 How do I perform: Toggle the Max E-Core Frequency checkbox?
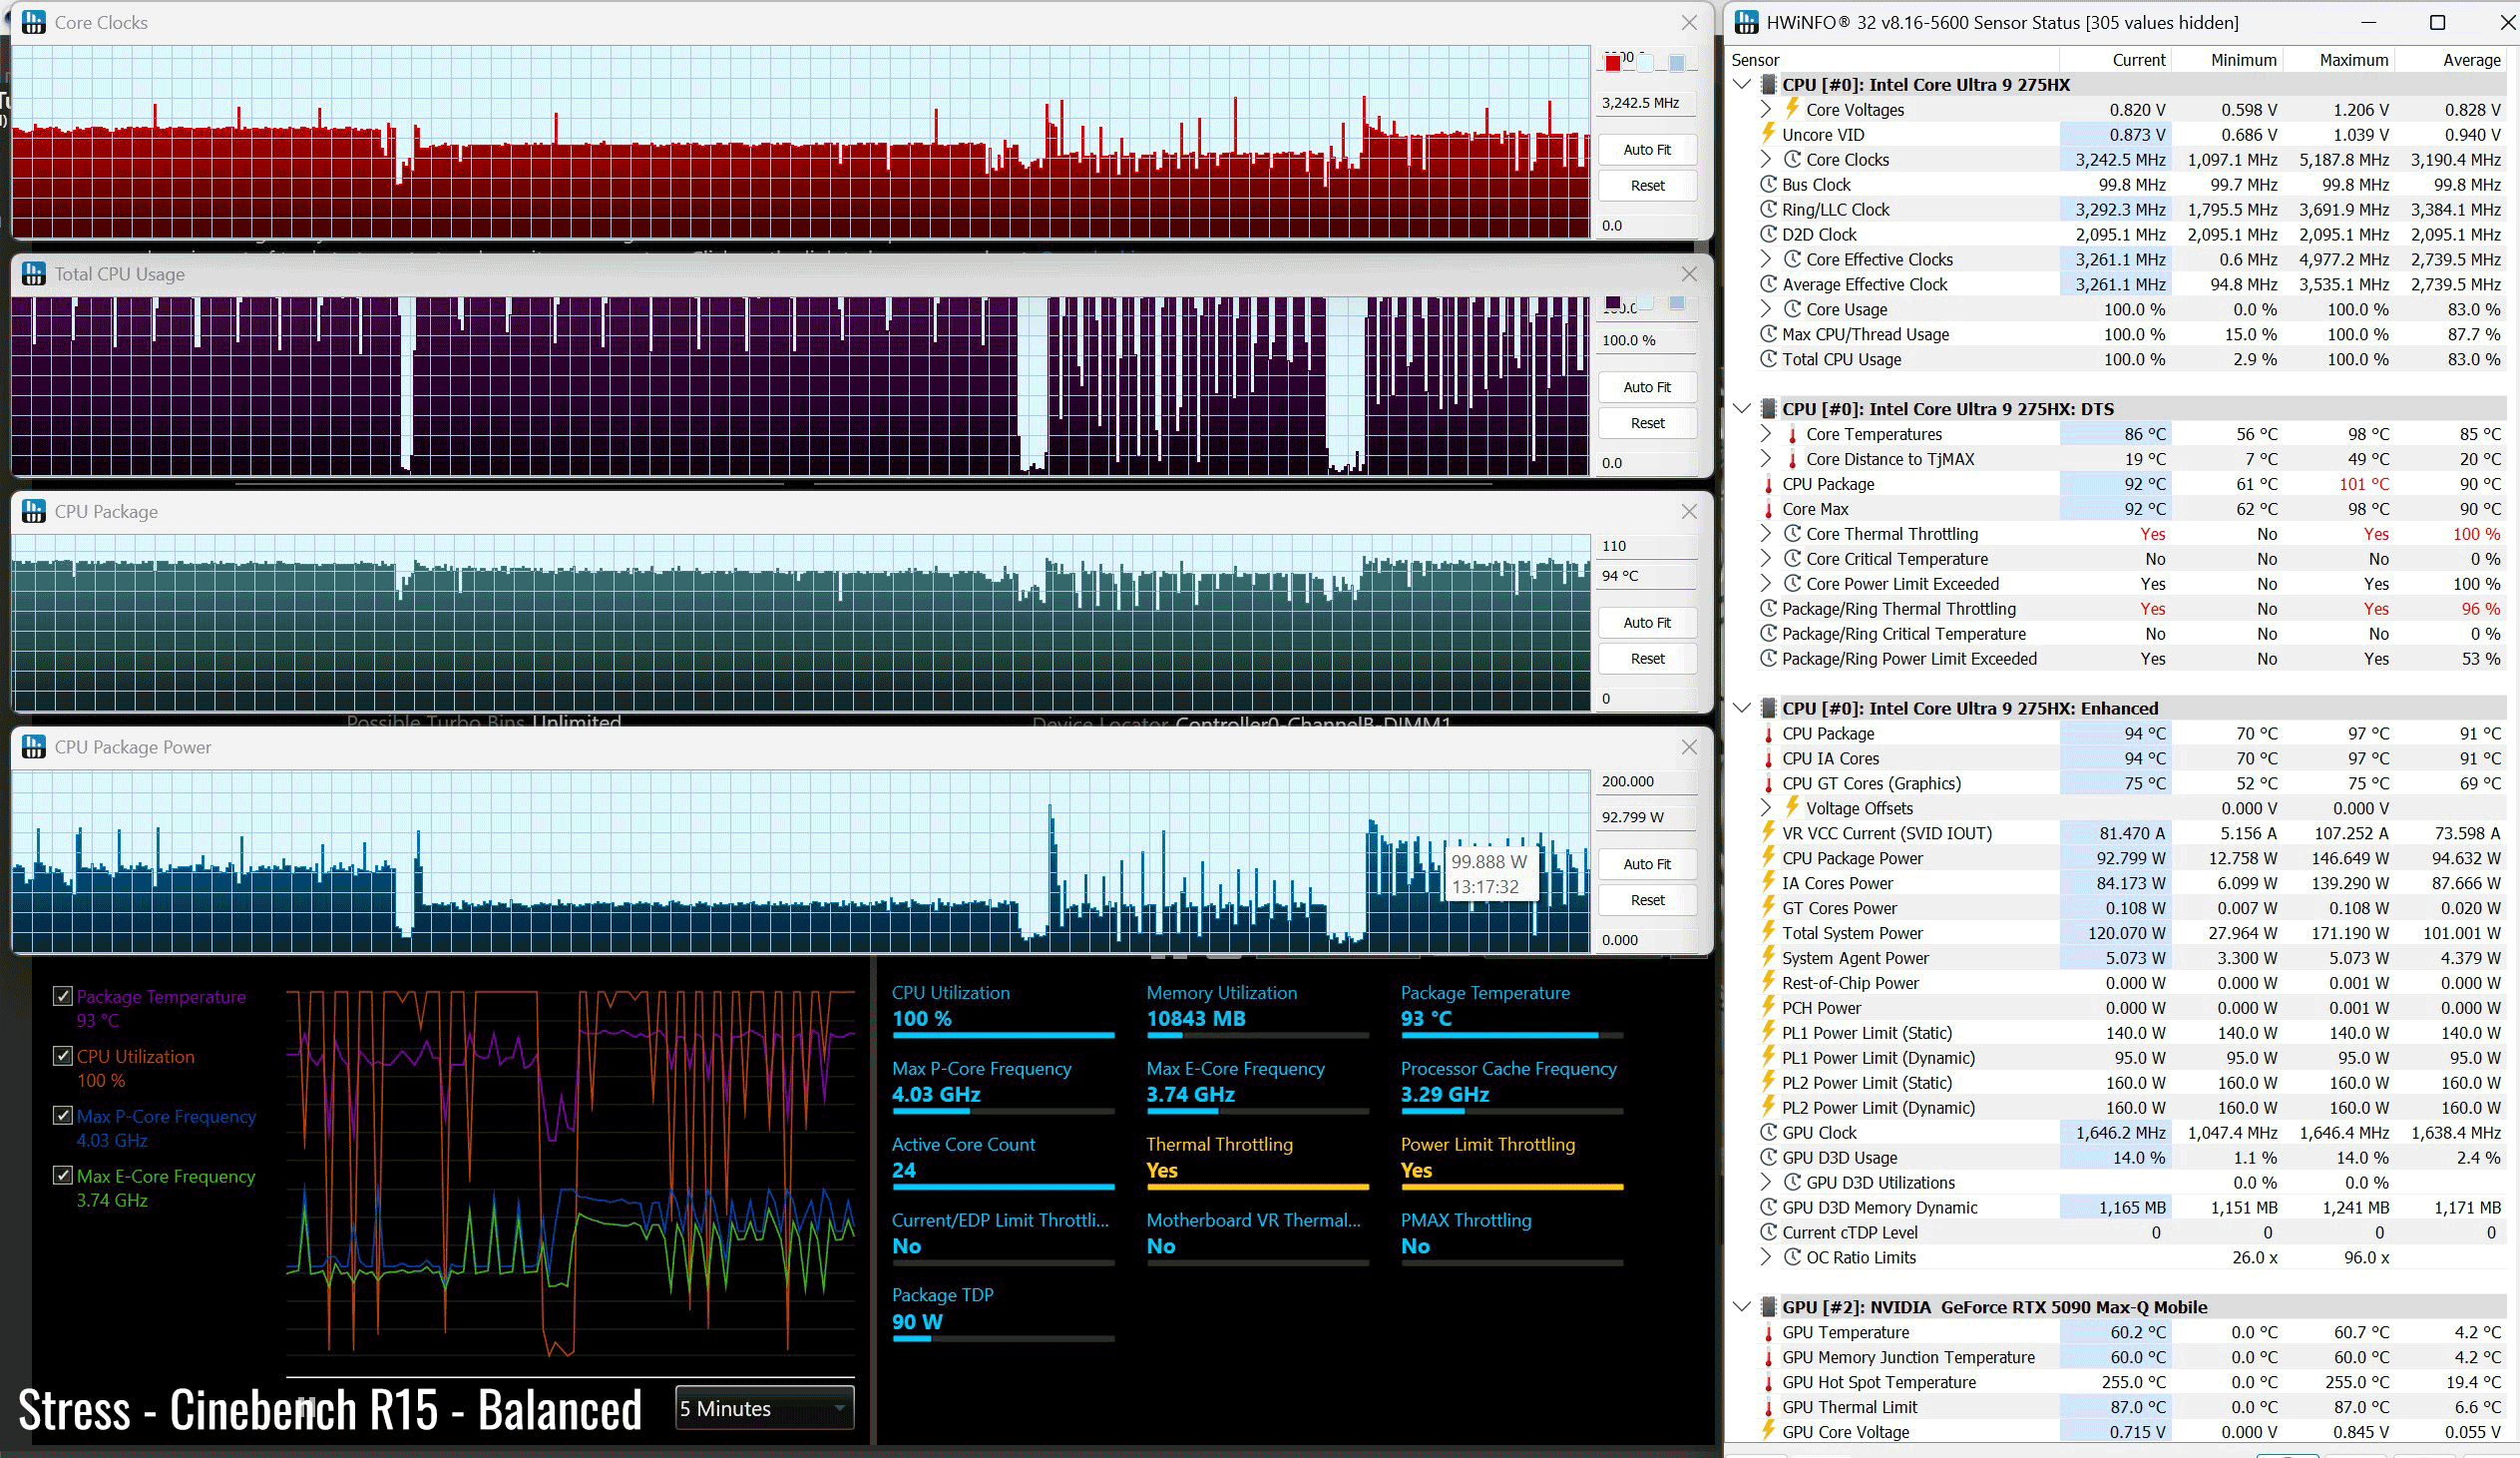62,1176
